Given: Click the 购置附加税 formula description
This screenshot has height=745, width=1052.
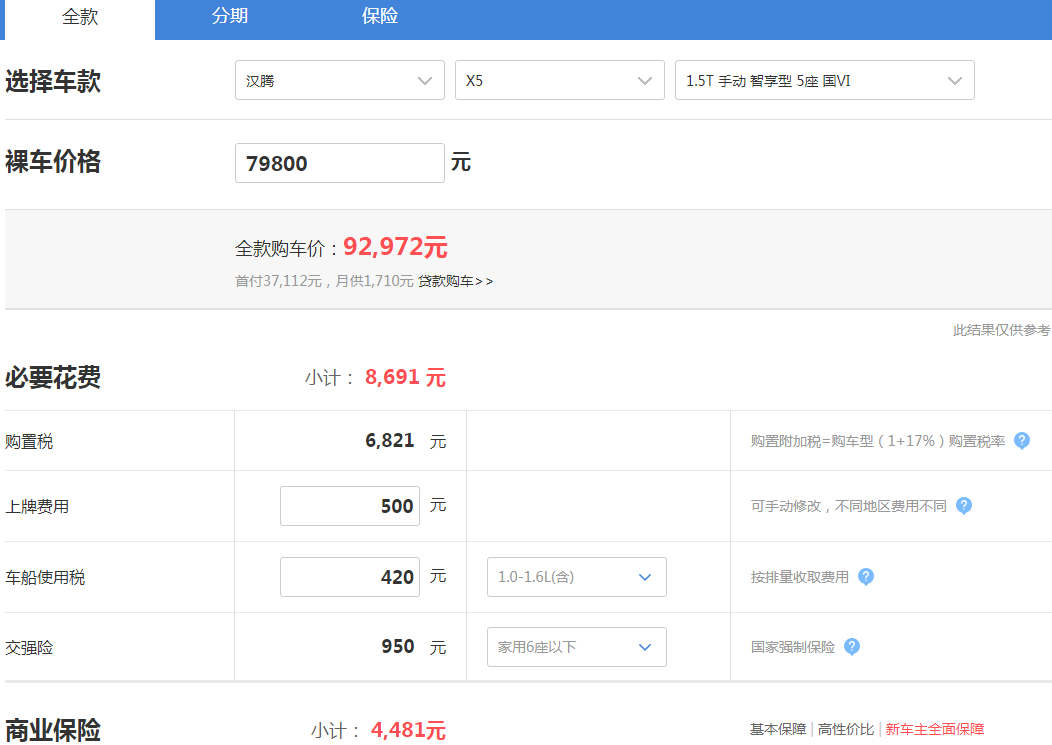Looking at the screenshot, I should click(878, 441).
